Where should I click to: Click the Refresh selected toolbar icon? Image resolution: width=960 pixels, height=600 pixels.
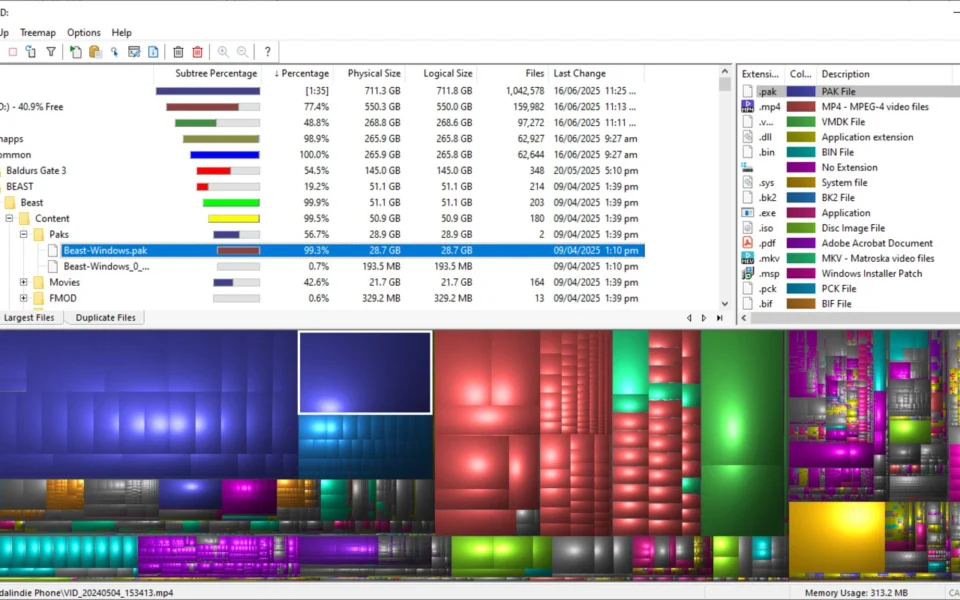coord(31,52)
